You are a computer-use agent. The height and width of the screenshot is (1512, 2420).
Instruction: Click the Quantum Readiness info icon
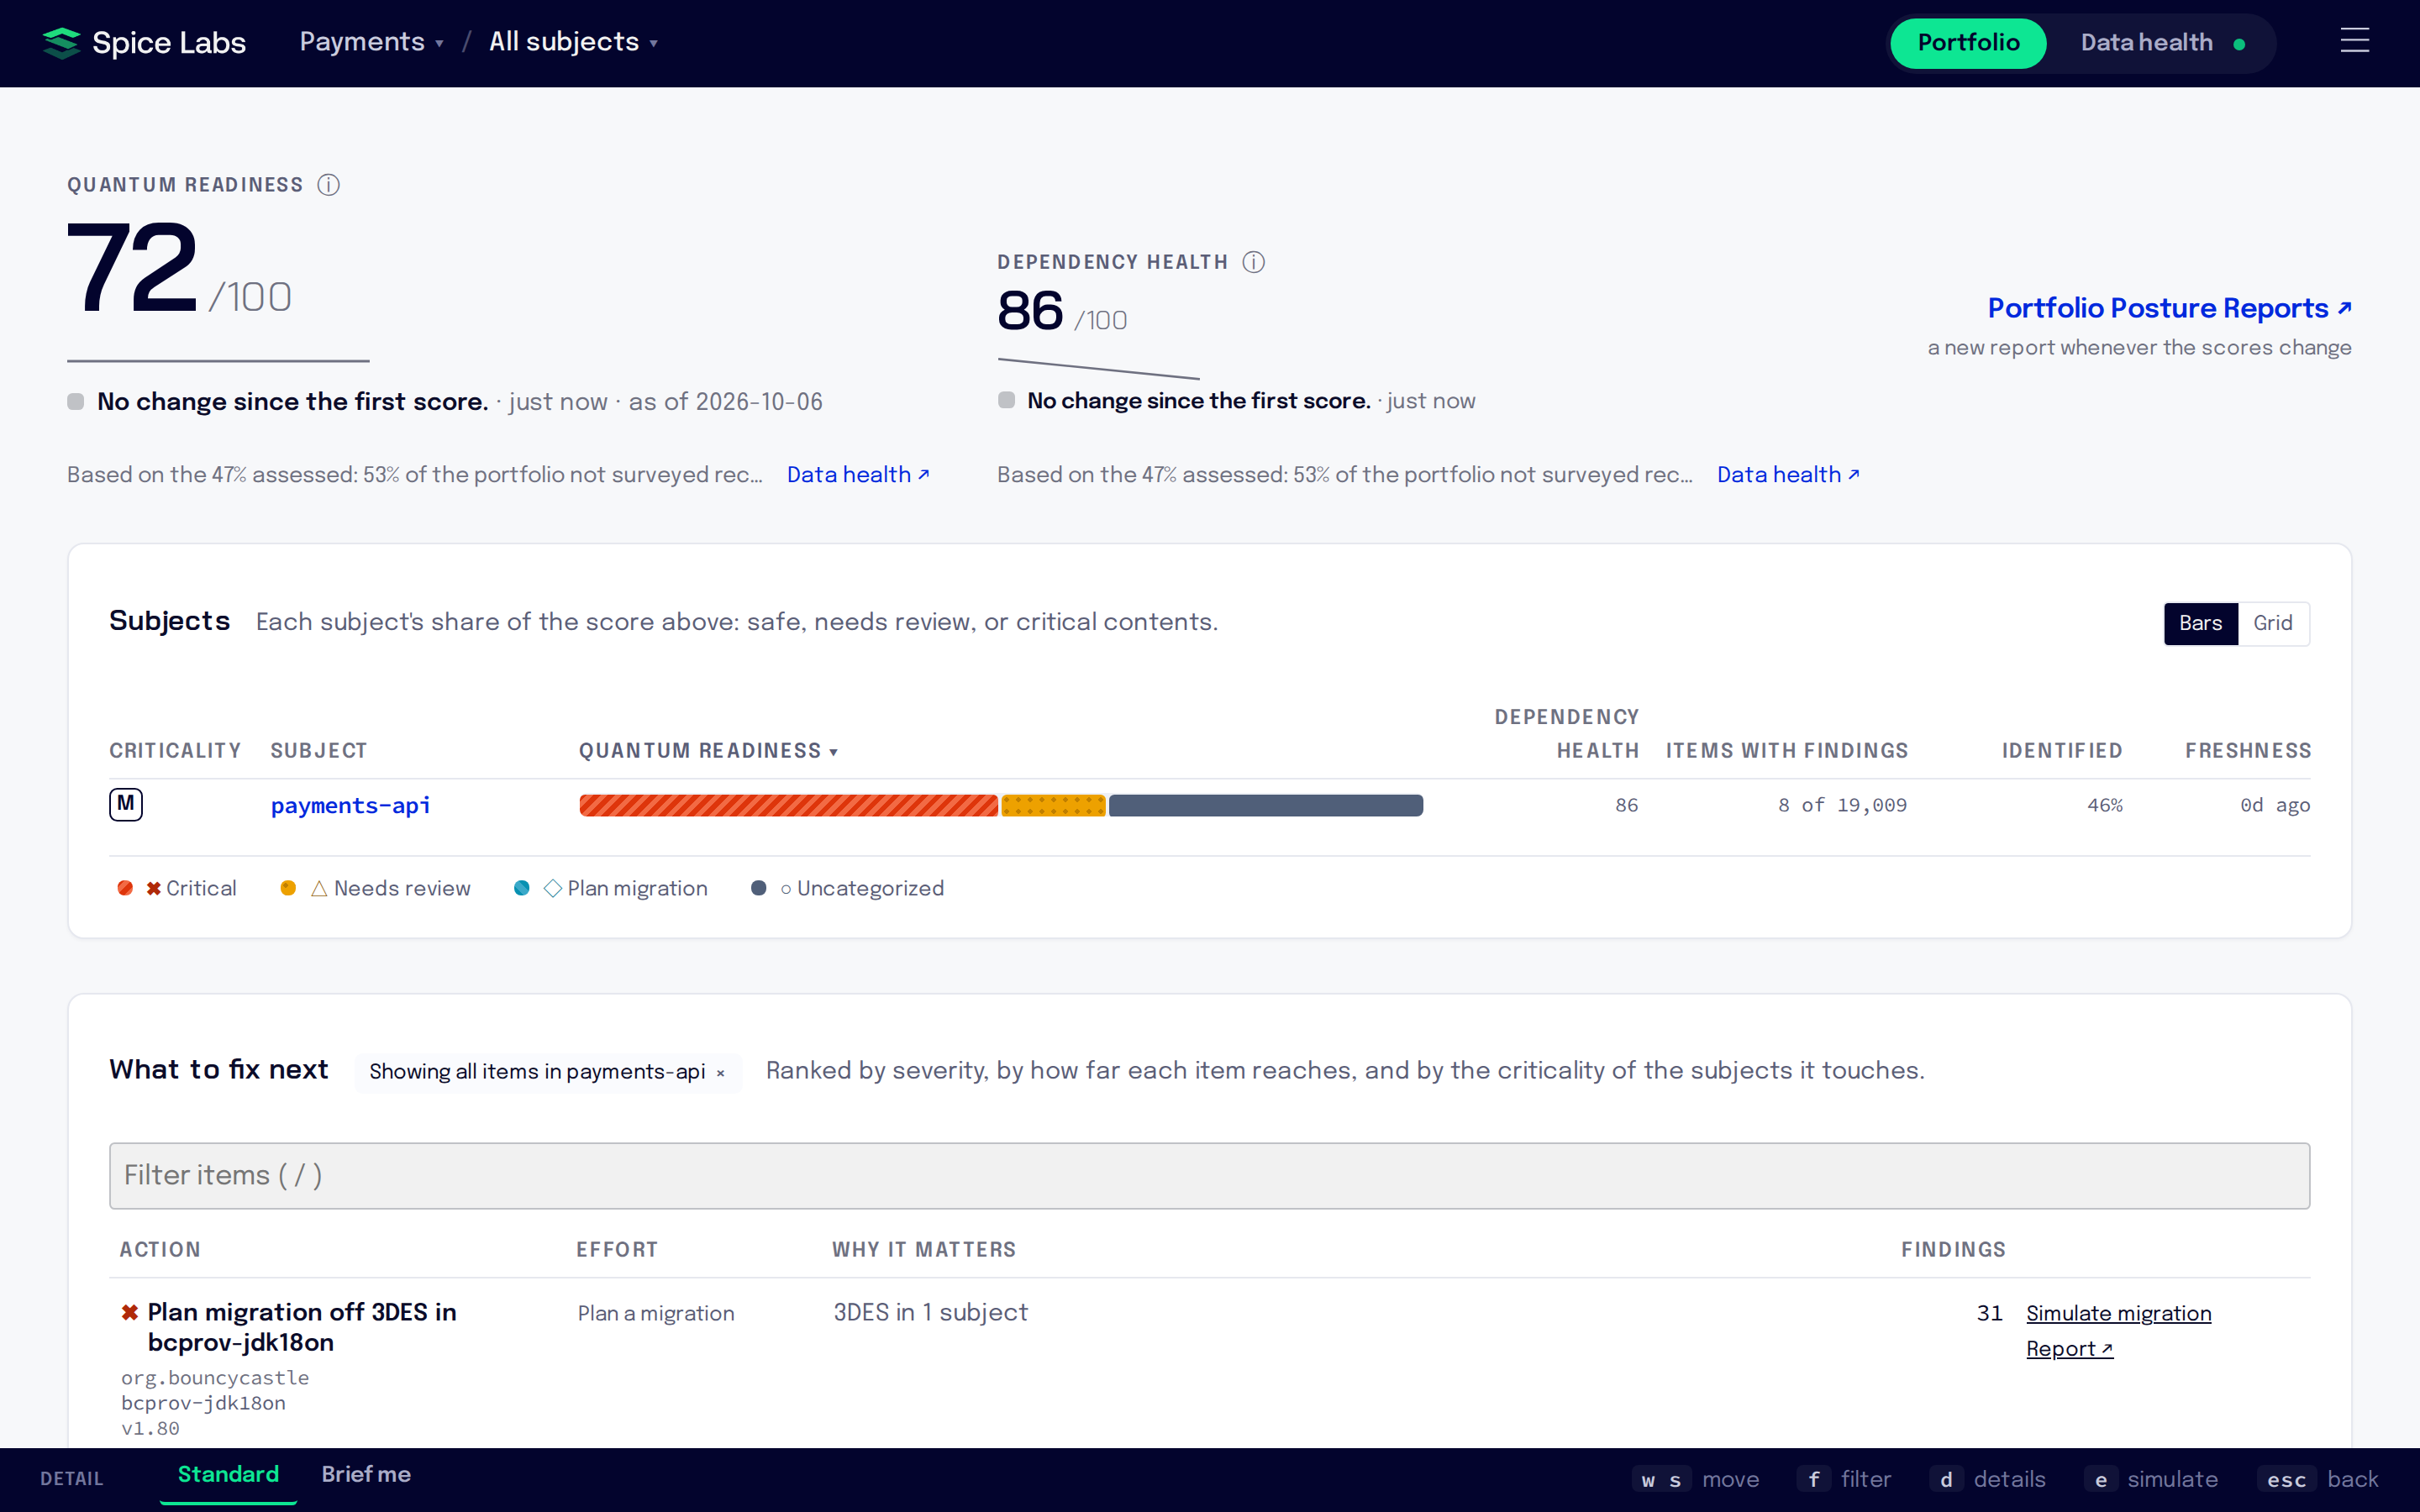click(x=328, y=185)
